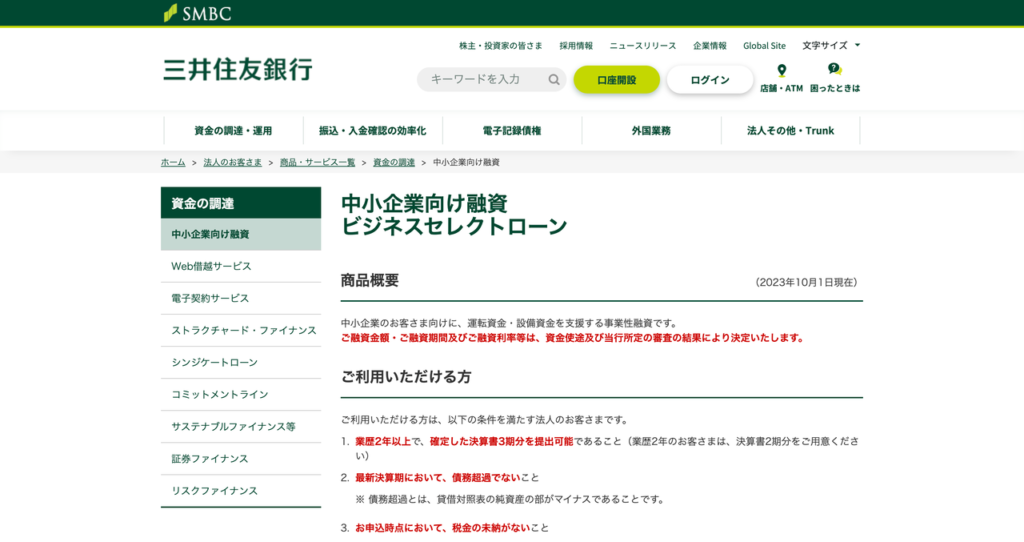The height and width of the screenshot is (542, 1024).
Task: Open ニュースリリース link
Action: [x=643, y=46]
